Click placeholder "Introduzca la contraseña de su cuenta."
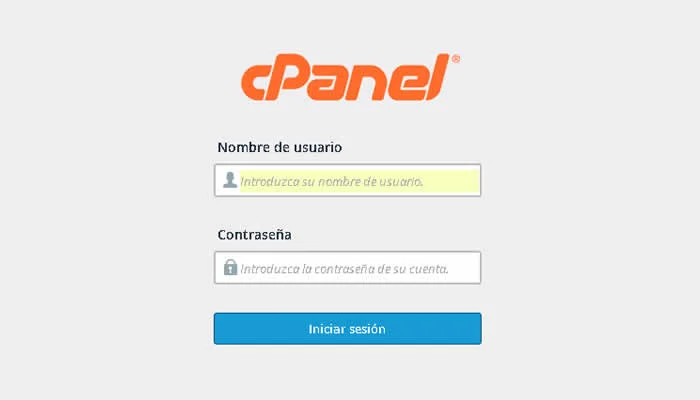700x400 pixels. point(344,269)
